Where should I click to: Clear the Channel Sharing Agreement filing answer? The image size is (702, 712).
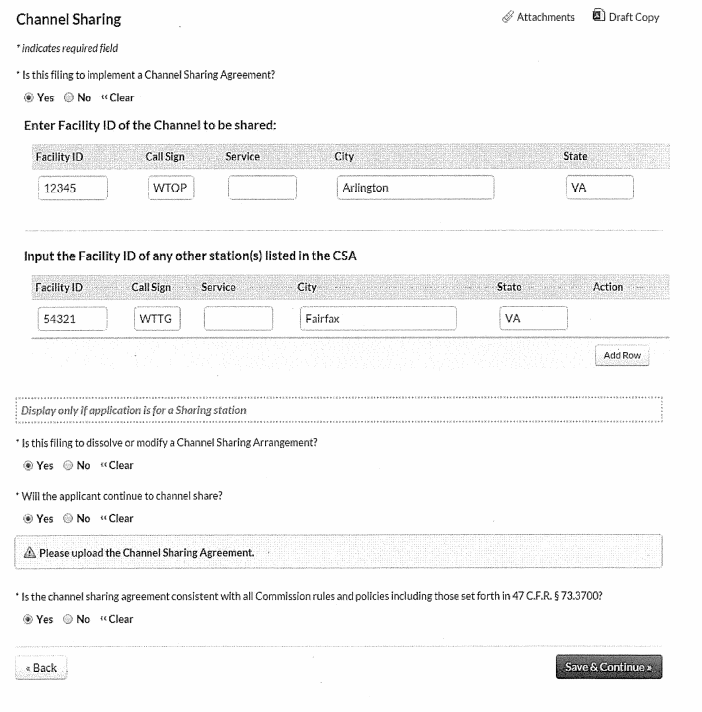[x=116, y=98]
